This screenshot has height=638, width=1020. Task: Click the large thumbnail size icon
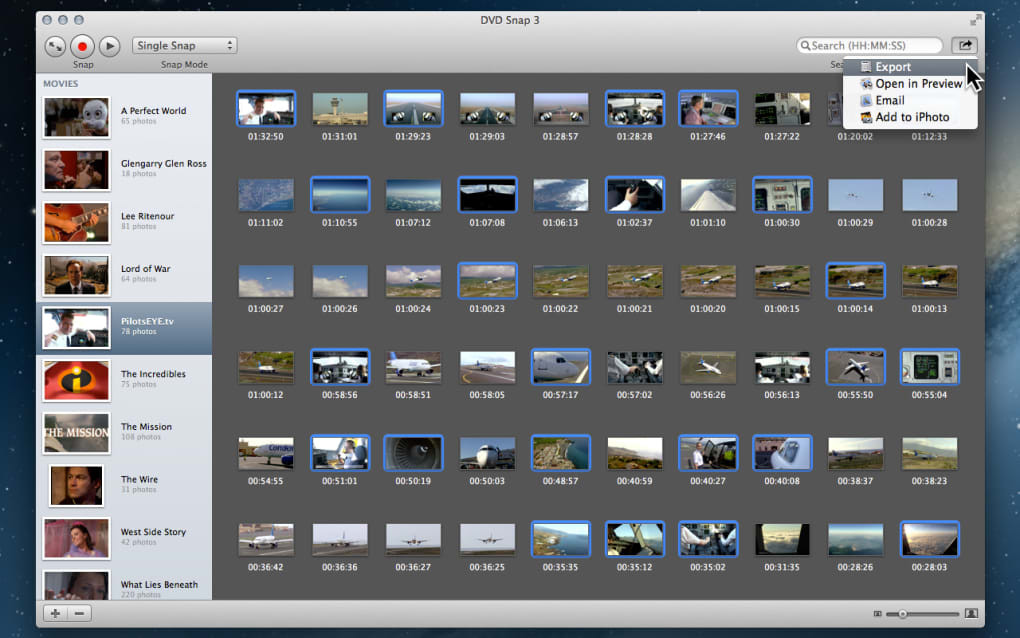pyautogui.click(x=970, y=613)
